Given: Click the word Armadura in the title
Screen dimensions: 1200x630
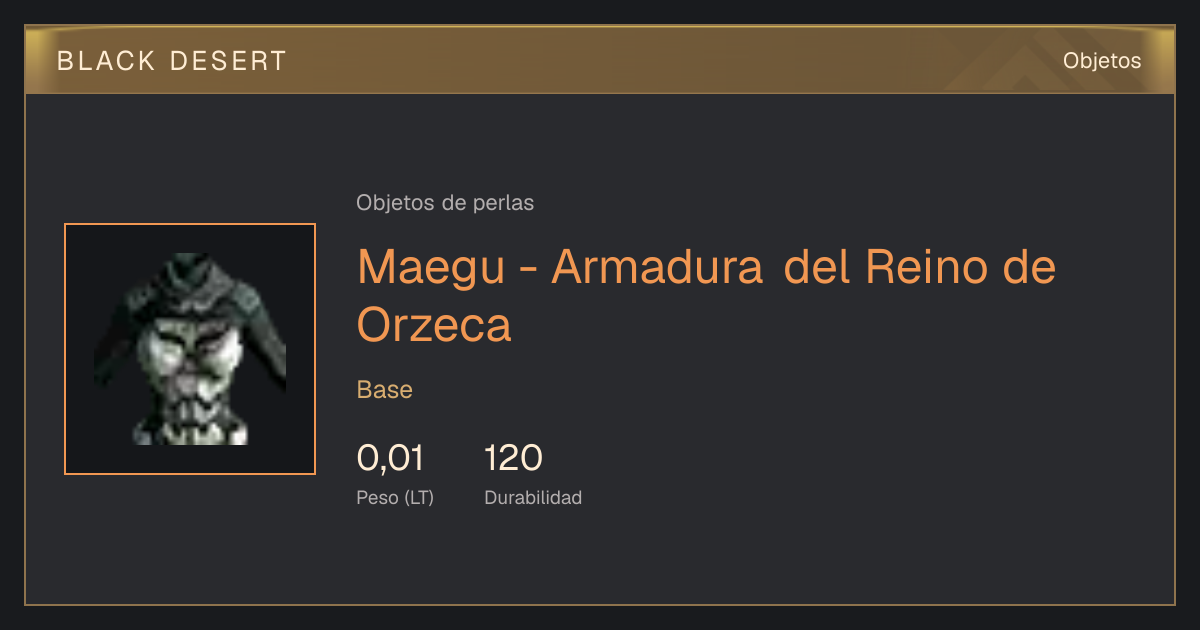Looking at the screenshot, I should [x=657, y=267].
